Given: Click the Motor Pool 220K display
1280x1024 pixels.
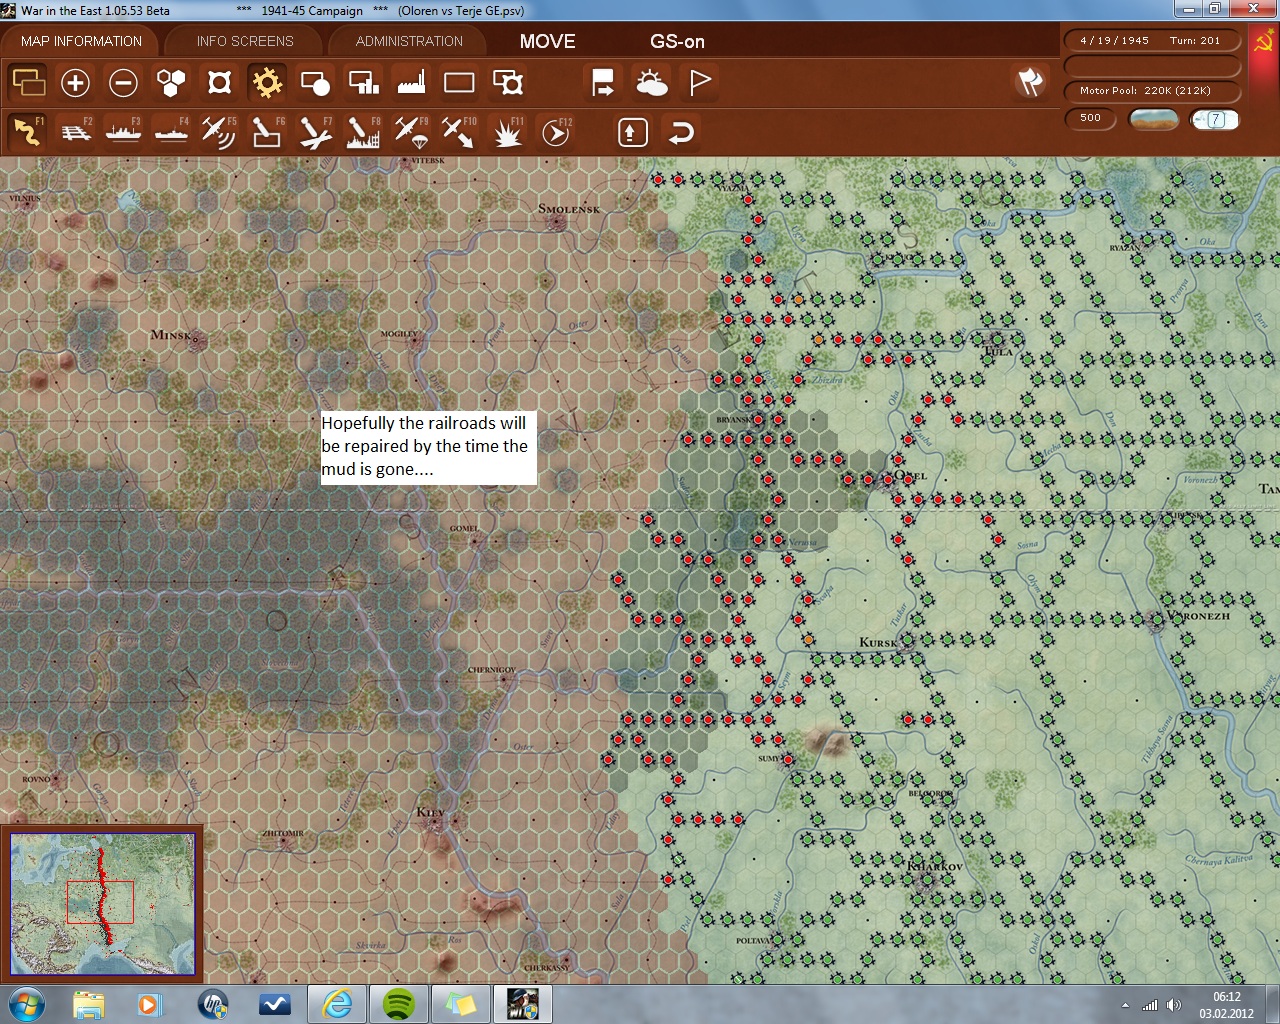Looking at the screenshot, I should pos(1152,91).
